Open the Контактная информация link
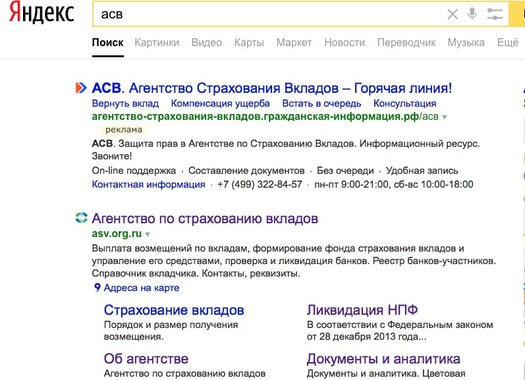This screenshot has height=380, width=525. (148, 184)
